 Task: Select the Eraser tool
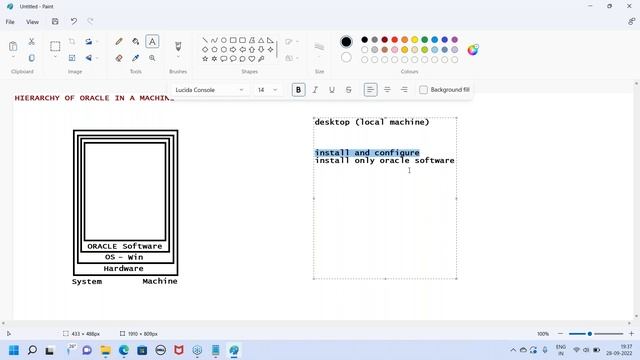click(x=119, y=58)
